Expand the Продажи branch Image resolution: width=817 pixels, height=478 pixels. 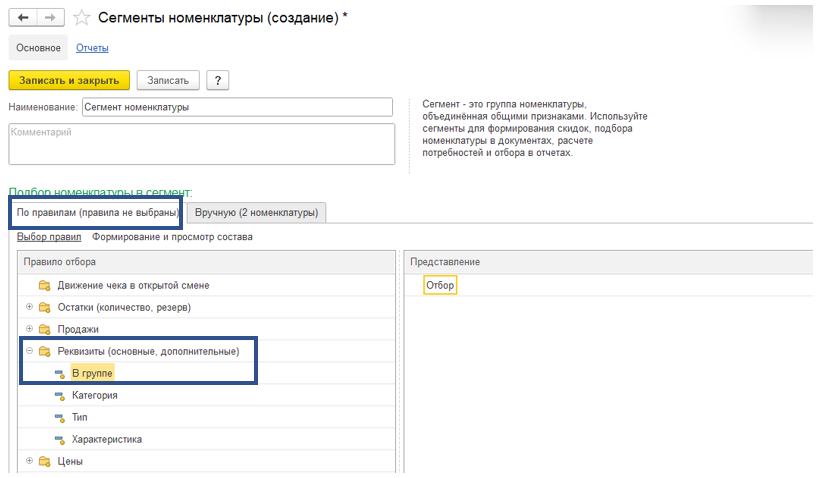click(29, 329)
